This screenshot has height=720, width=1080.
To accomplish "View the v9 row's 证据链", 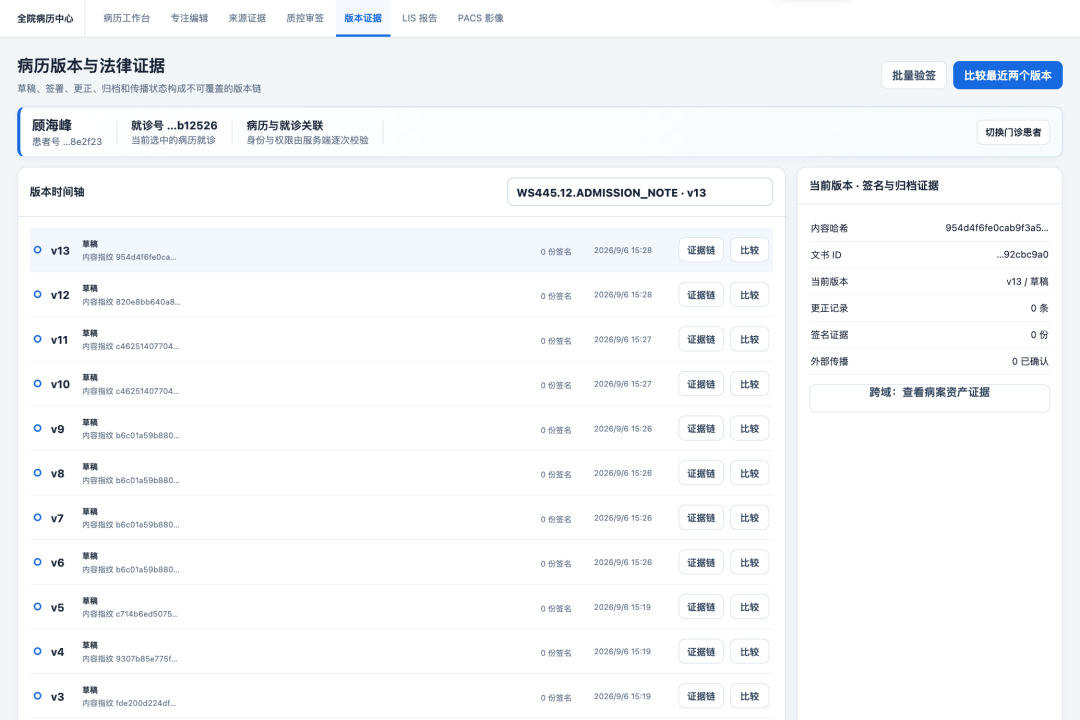I will [x=701, y=429].
